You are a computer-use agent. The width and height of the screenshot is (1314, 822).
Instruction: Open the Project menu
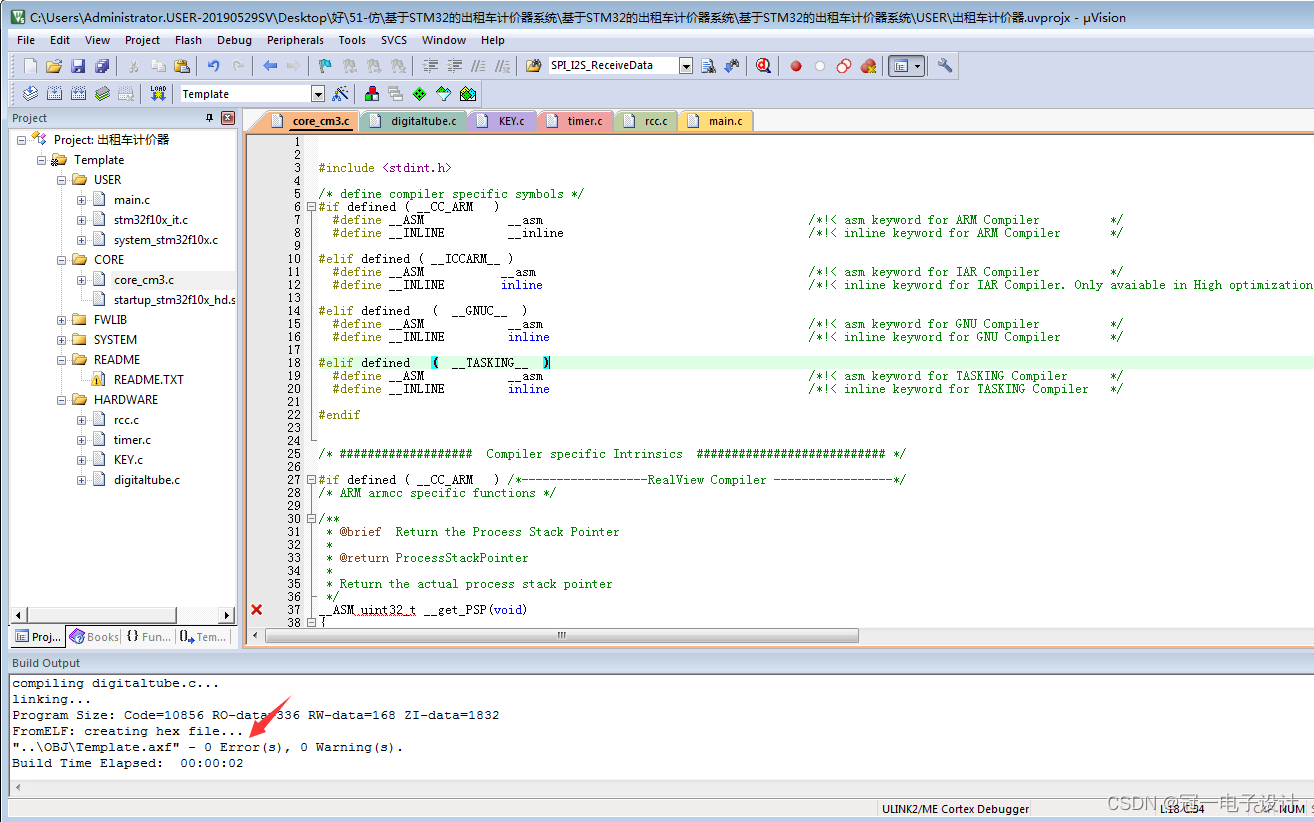click(x=142, y=40)
